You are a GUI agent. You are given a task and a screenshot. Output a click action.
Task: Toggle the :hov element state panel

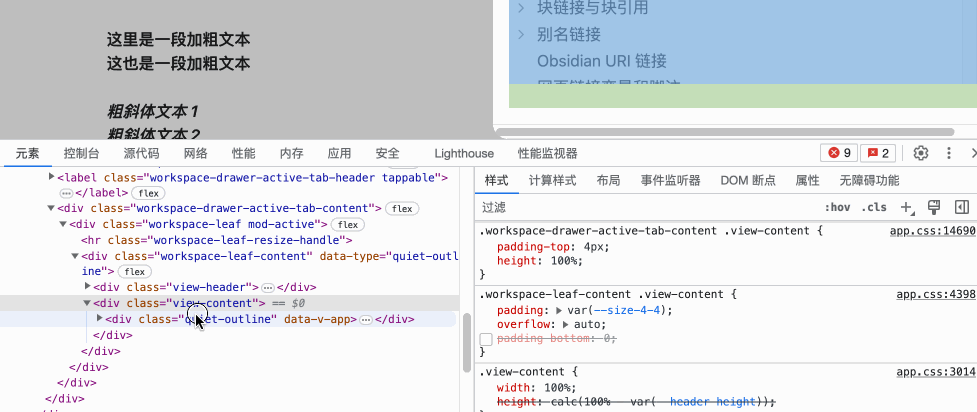pyautogui.click(x=837, y=207)
